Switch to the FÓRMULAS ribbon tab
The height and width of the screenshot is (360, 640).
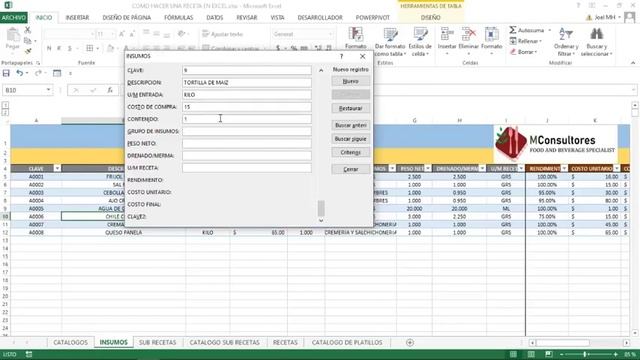point(179,18)
